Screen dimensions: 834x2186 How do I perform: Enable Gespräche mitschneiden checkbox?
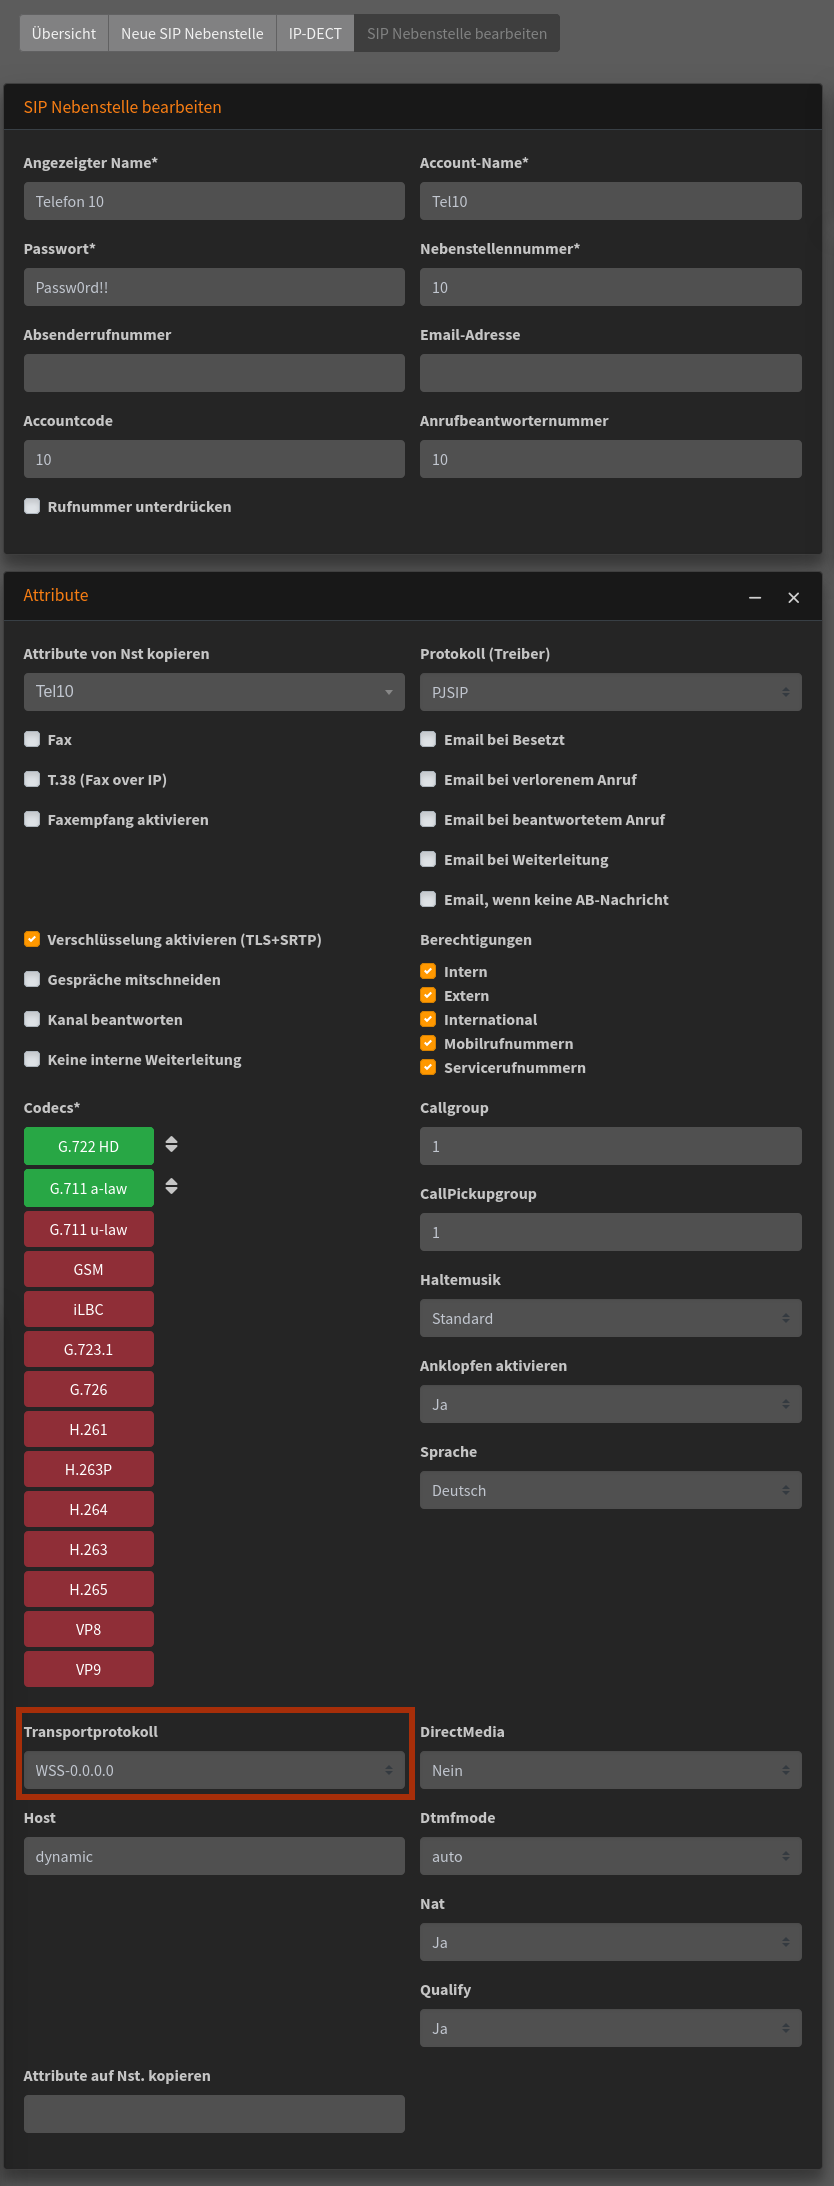pyautogui.click(x=32, y=979)
